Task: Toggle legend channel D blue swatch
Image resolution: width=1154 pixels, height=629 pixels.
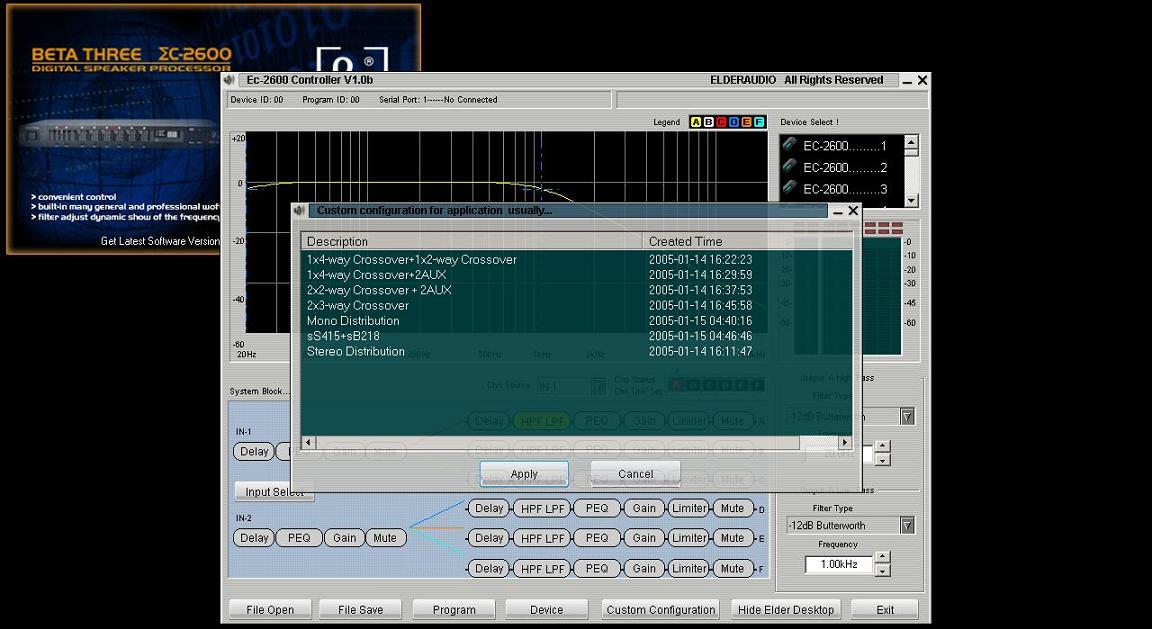Action: 734,122
